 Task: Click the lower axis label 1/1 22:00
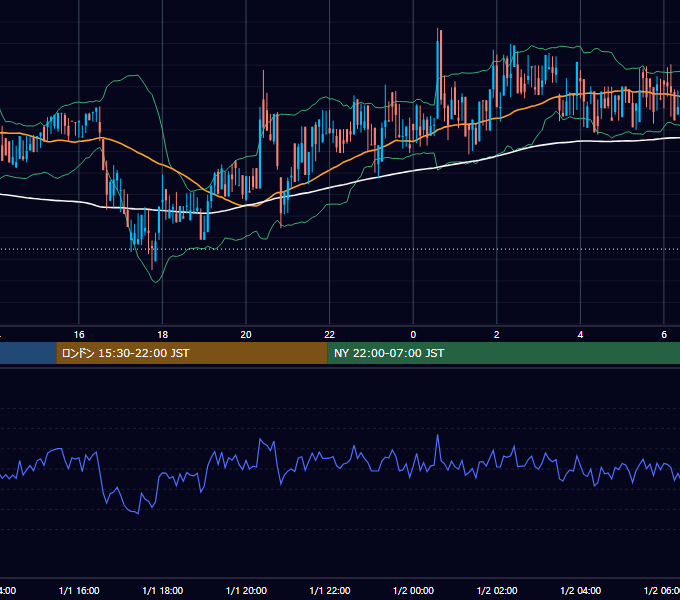coord(330,591)
